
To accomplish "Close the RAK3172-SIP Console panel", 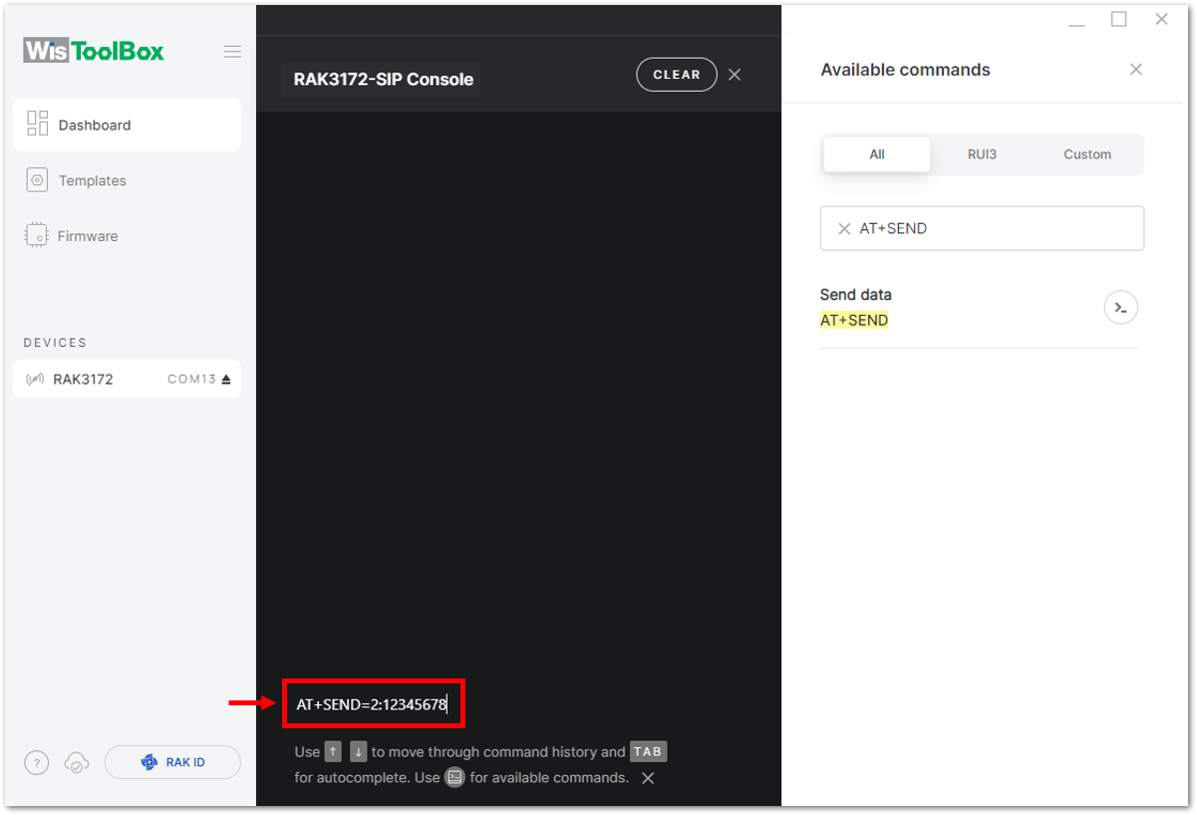I will point(734,75).
